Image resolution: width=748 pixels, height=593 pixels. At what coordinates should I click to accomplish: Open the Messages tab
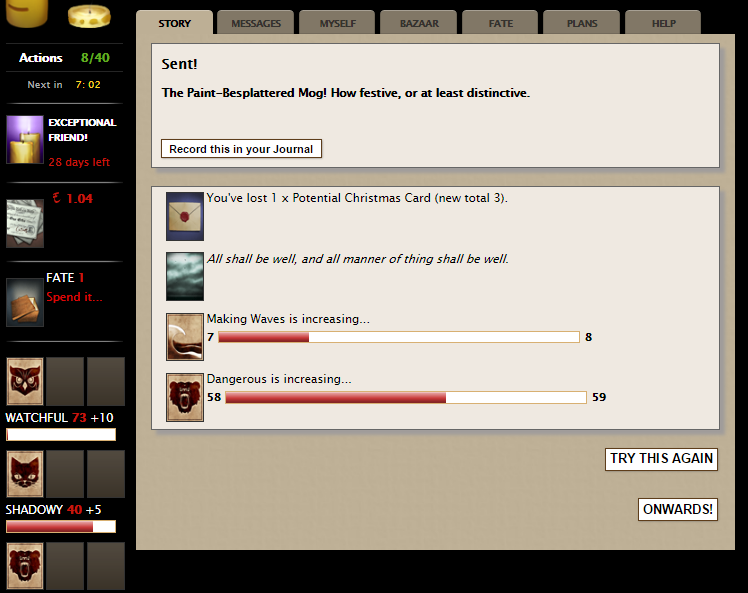pos(256,23)
